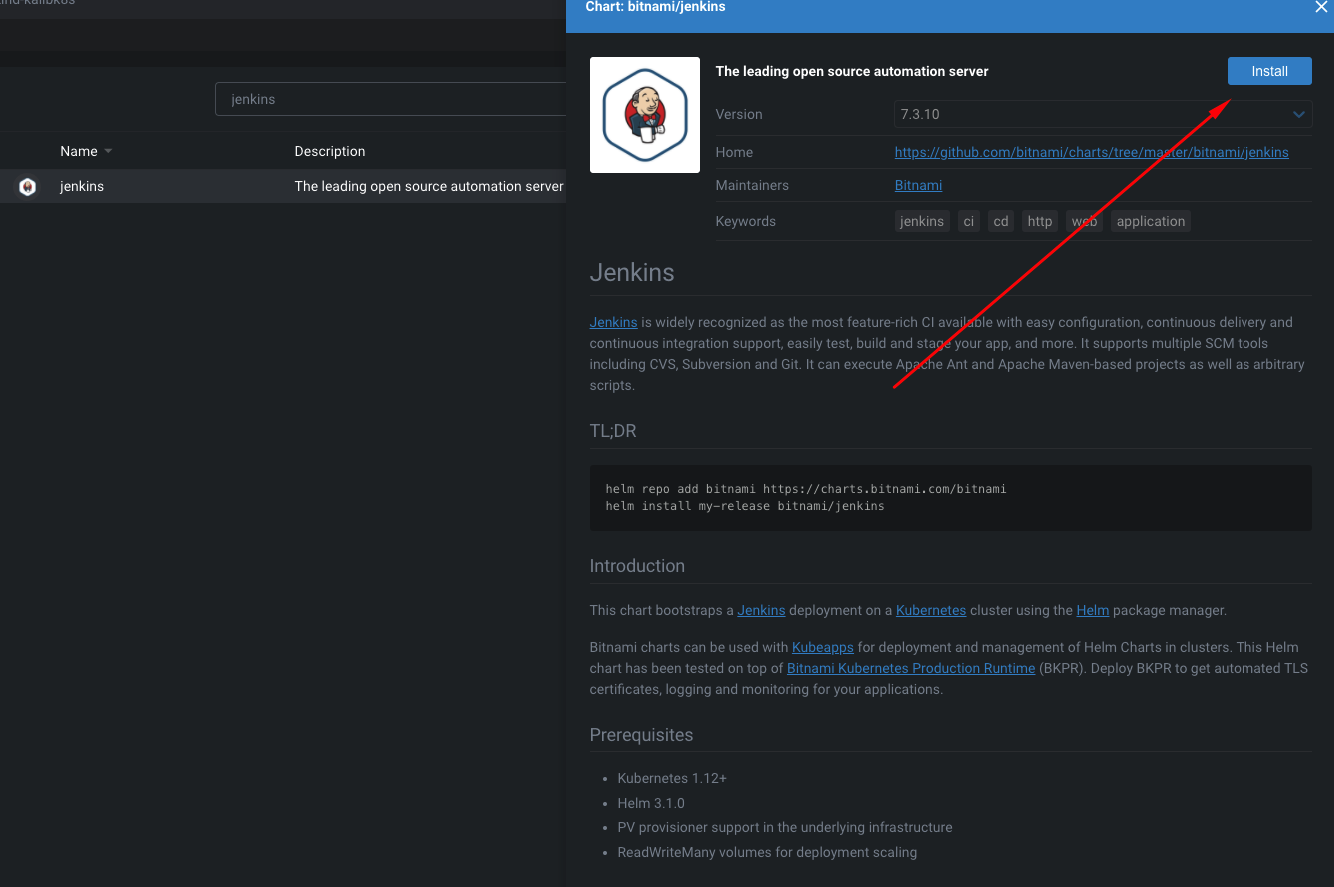
Task: Click the 'http' keyword tag
Action: coord(1040,222)
